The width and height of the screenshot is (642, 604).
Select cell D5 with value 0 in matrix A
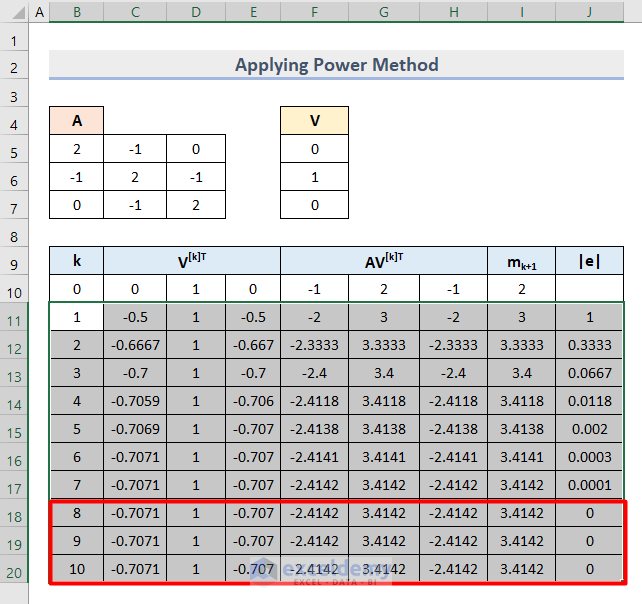pyautogui.click(x=196, y=149)
